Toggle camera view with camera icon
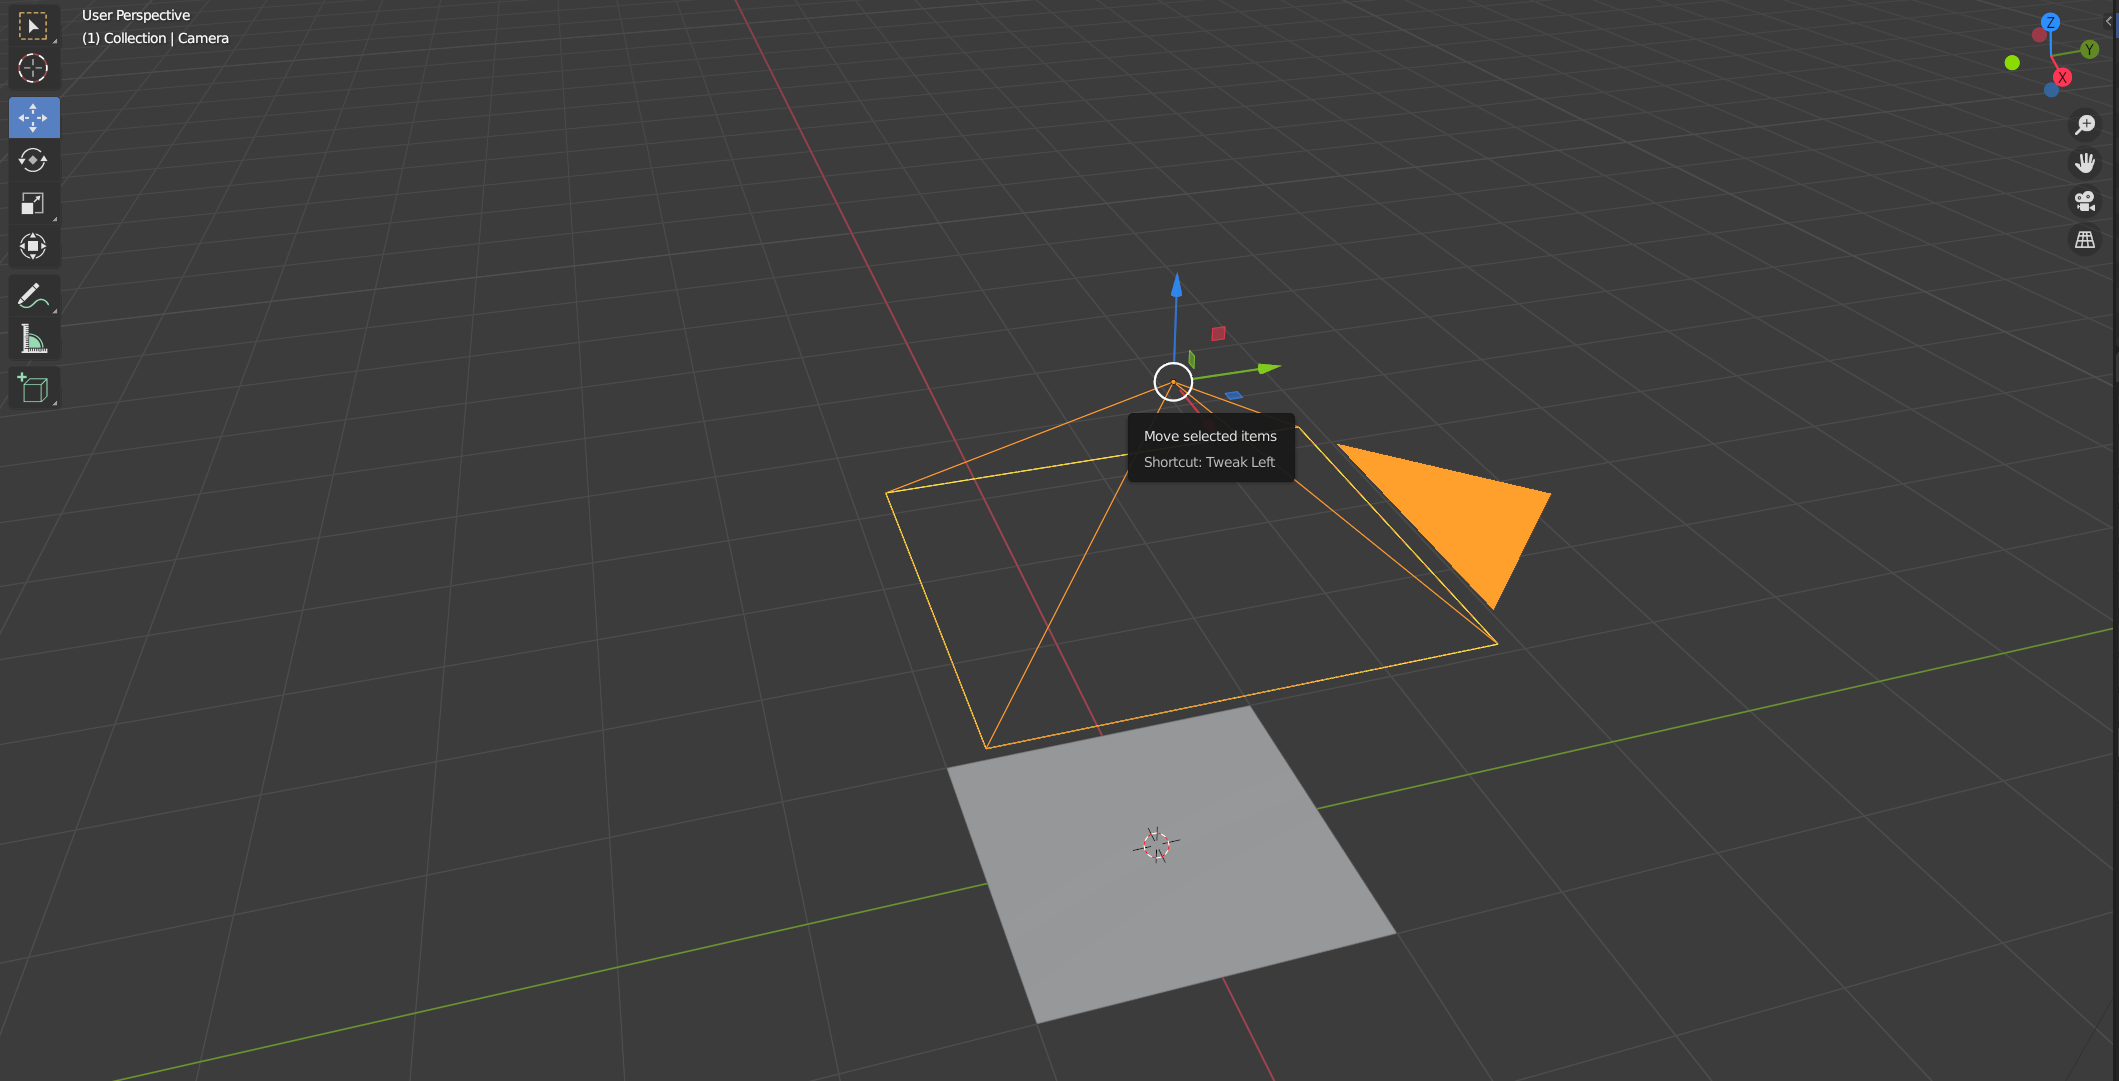Image resolution: width=2119 pixels, height=1081 pixels. (2085, 201)
